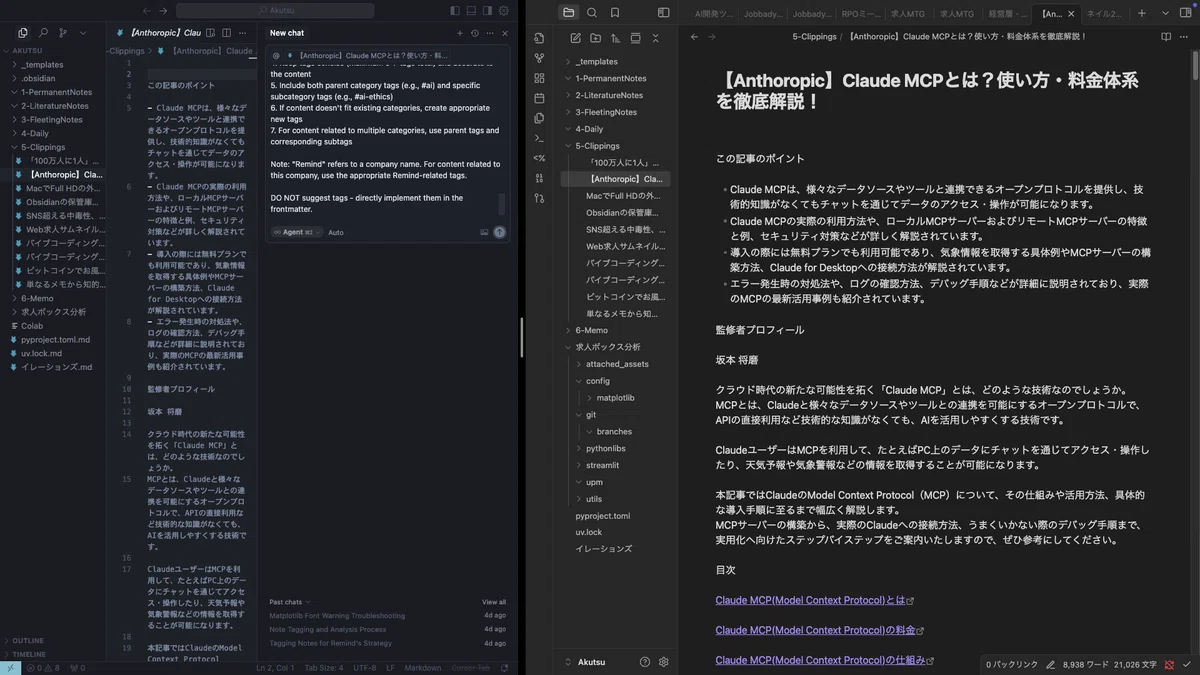Open the Claude MCP(Model Context Protocol)の料金 link

815,631
